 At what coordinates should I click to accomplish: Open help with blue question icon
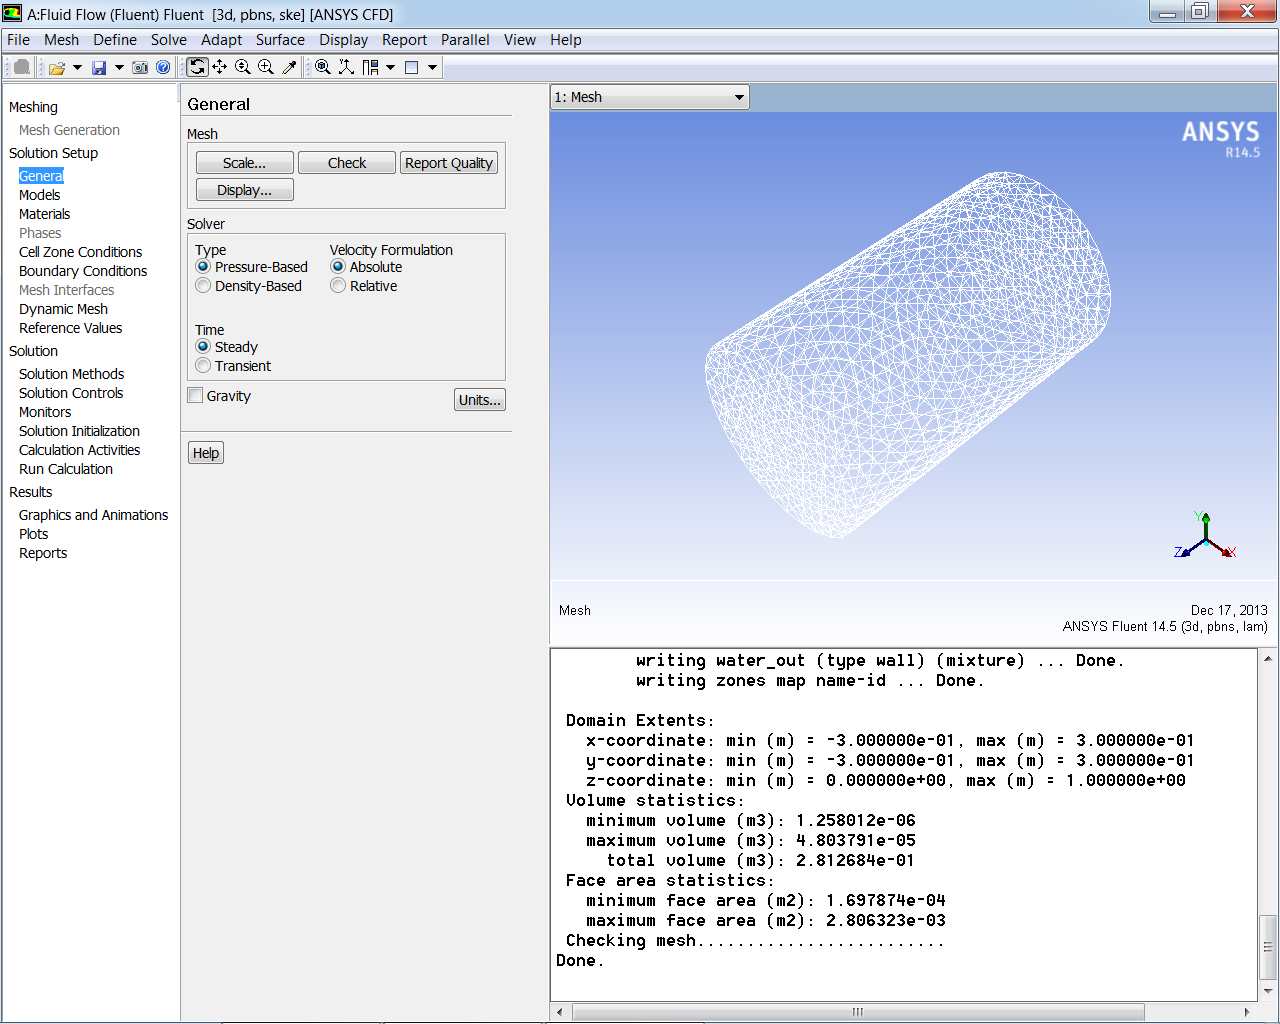click(x=163, y=68)
